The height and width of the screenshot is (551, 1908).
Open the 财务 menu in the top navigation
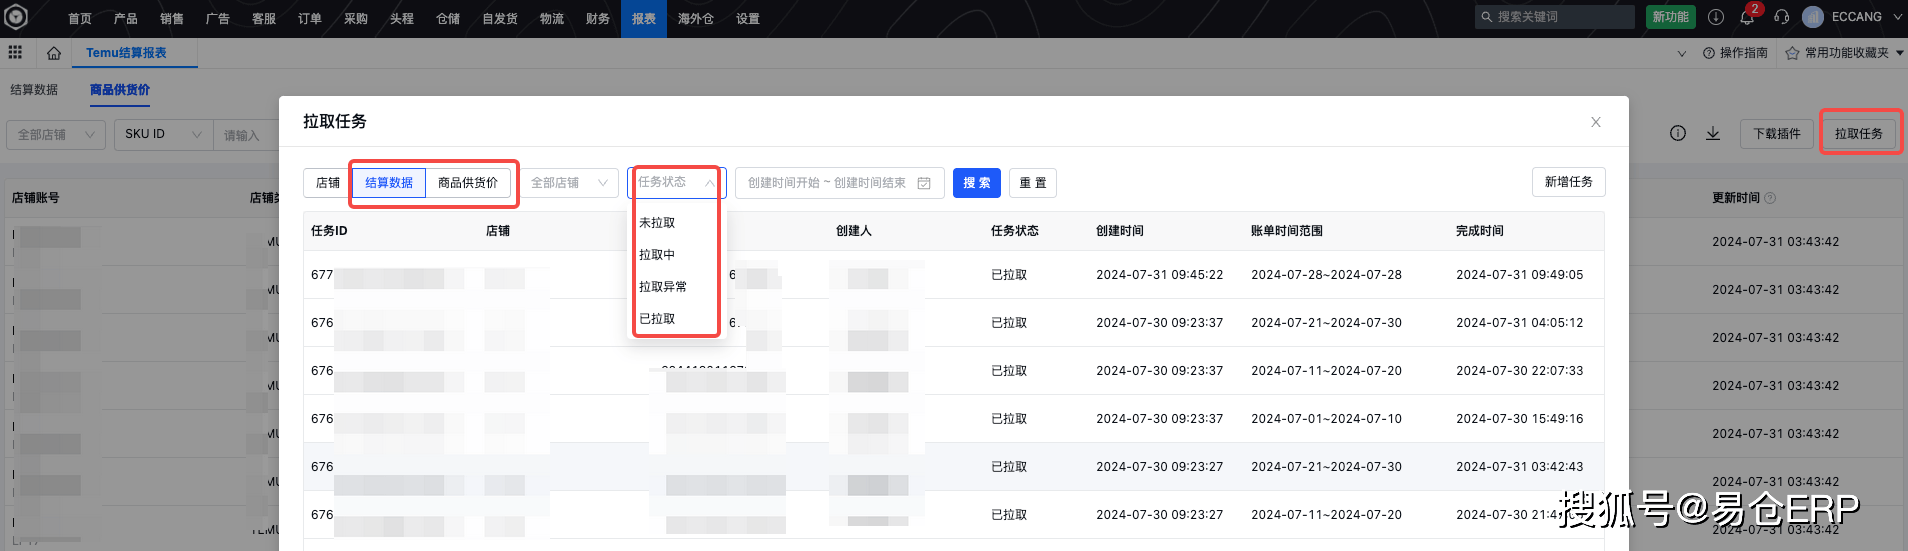[x=598, y=19]
